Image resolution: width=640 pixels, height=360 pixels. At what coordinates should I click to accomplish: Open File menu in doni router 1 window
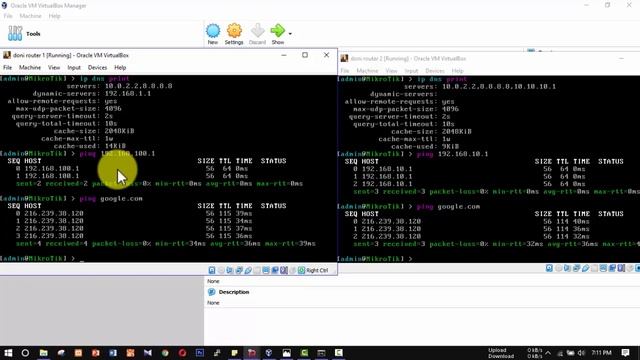click(7, 67)
